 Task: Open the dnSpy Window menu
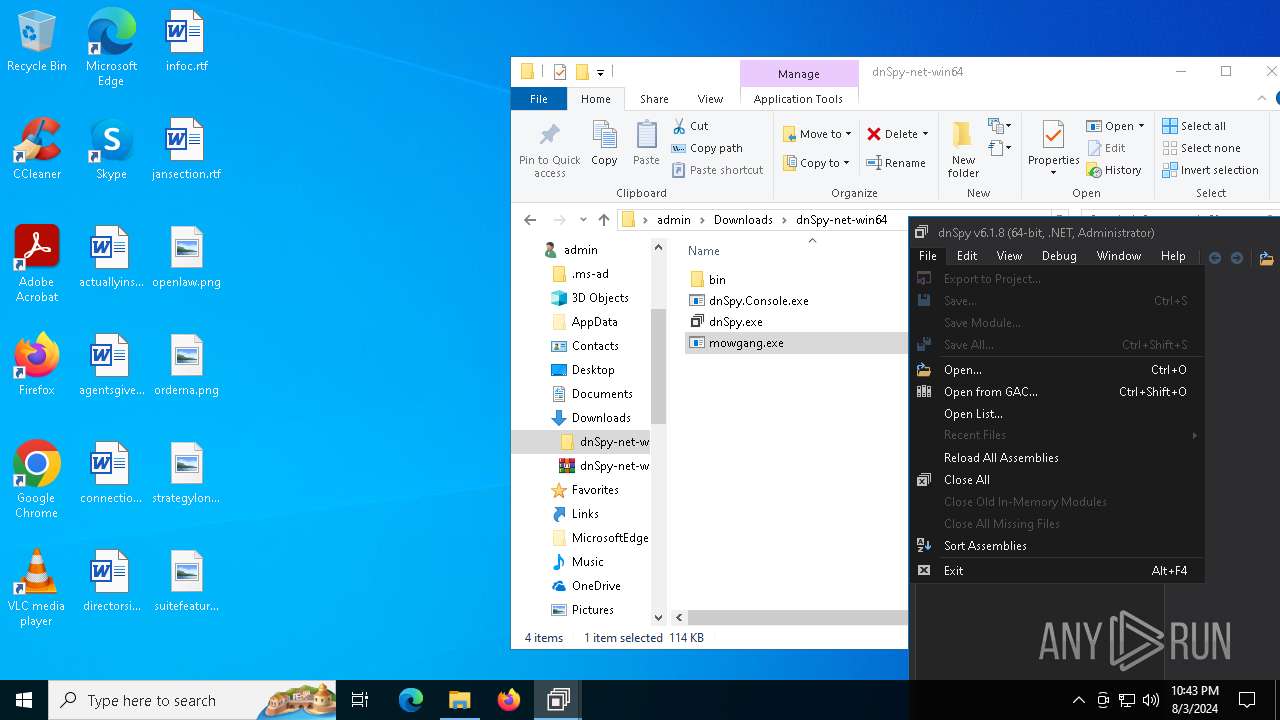pos(1118,256)
